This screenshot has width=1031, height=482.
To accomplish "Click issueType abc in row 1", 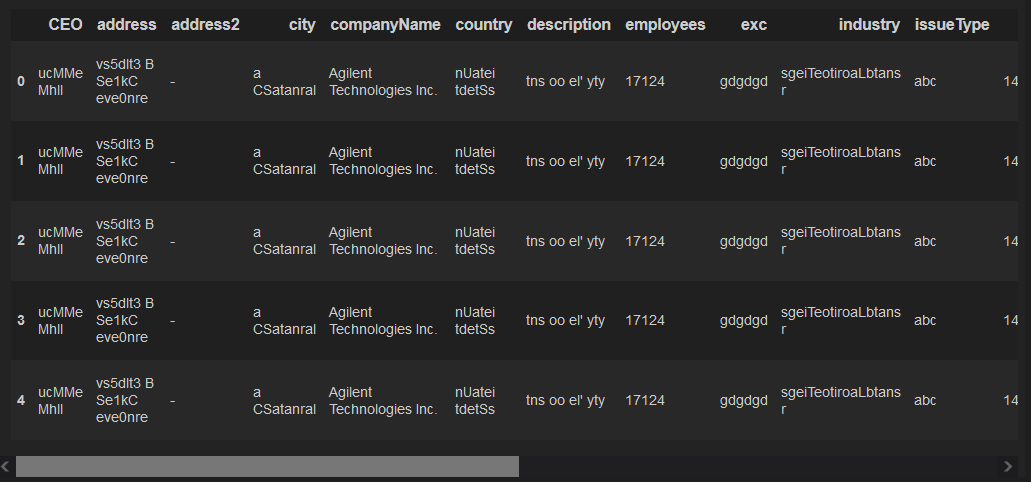I will pos(925,161).
